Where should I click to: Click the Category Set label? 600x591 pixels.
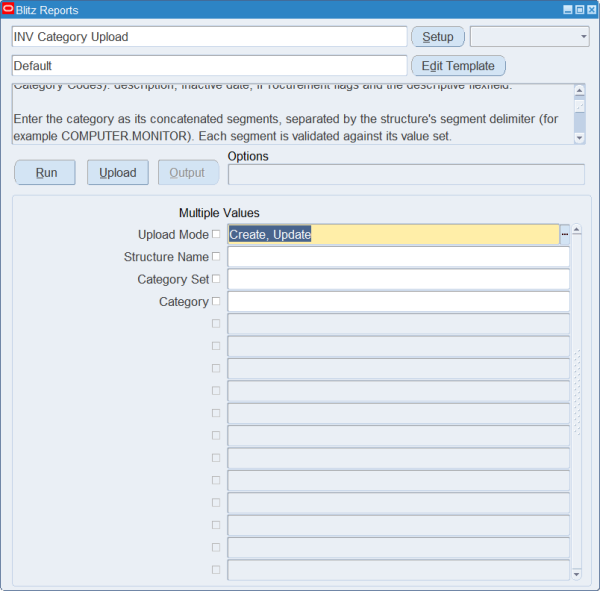point(173,279)
